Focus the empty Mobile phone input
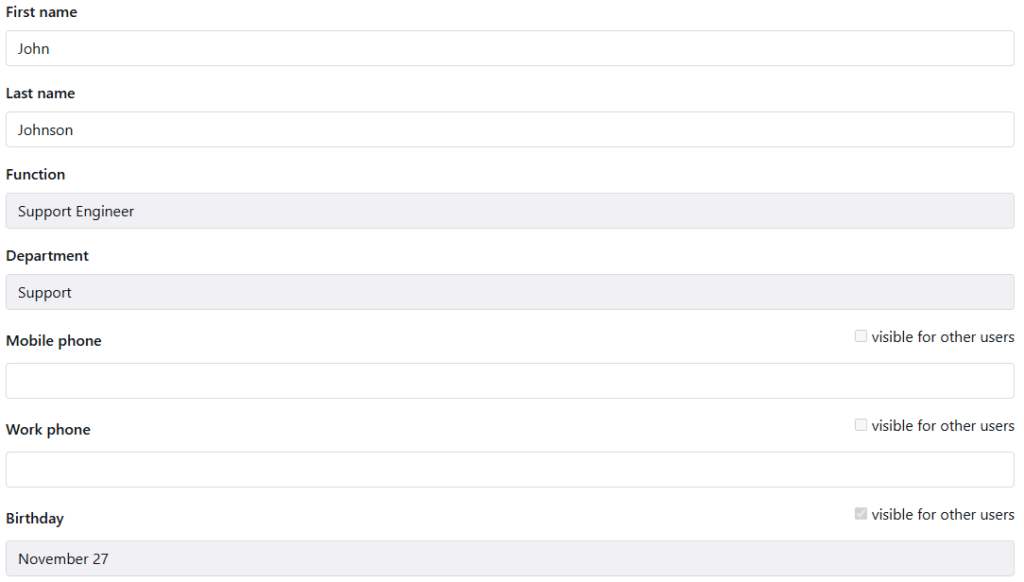 (510, 381)
